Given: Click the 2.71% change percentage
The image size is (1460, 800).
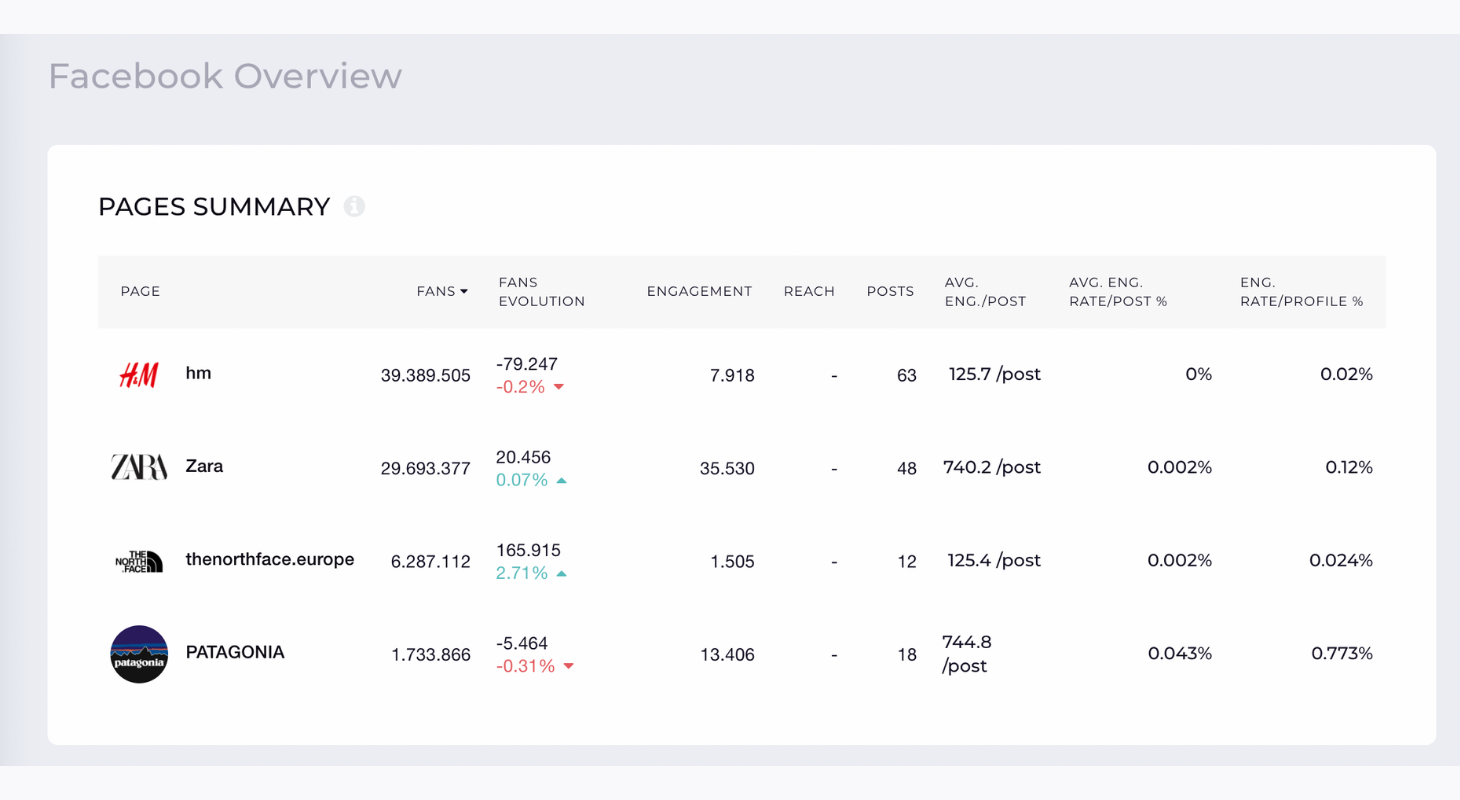Looking at the screenshot, I should point(522,573).
